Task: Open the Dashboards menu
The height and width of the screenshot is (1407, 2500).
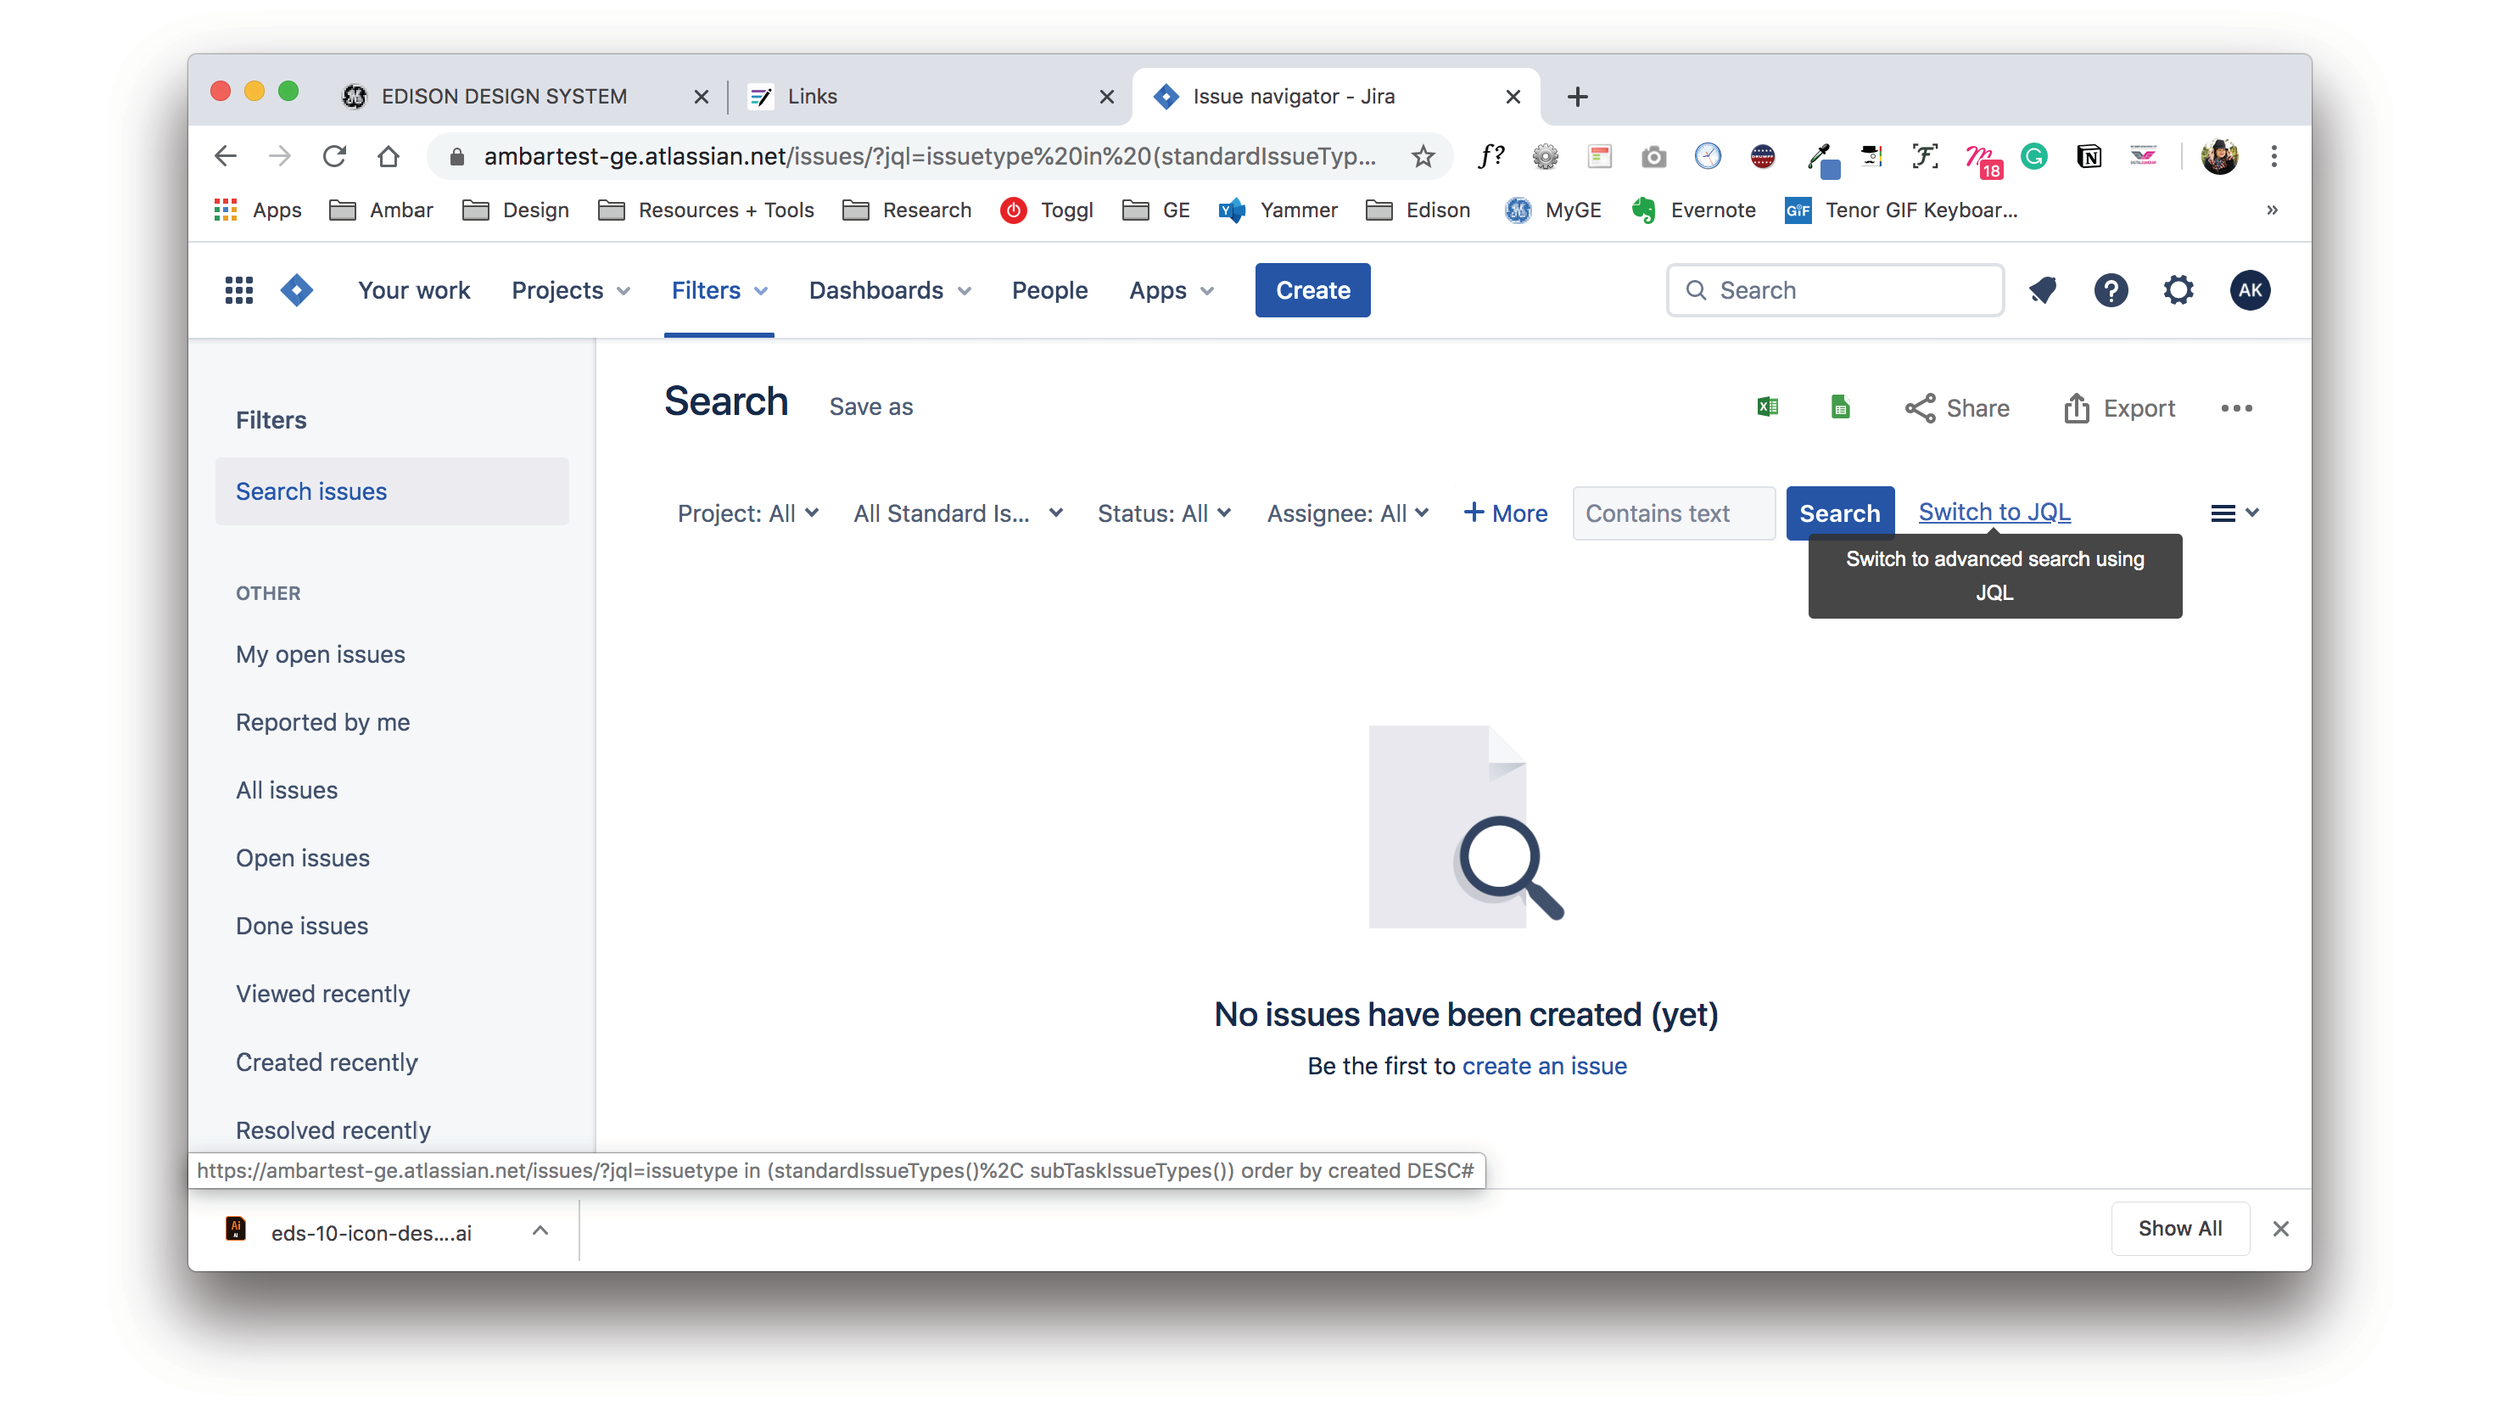Action: point(889,290)
